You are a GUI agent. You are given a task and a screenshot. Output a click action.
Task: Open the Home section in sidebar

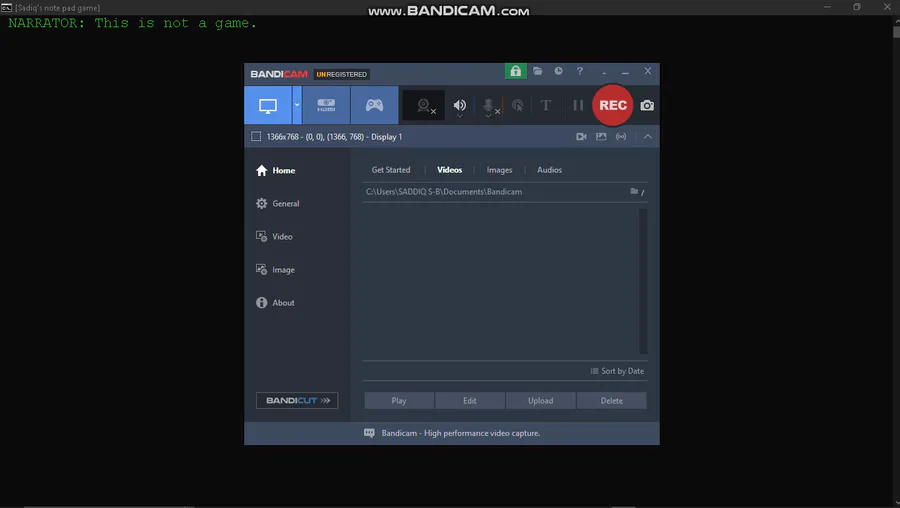pyautogui.click(x=276, y=170)
